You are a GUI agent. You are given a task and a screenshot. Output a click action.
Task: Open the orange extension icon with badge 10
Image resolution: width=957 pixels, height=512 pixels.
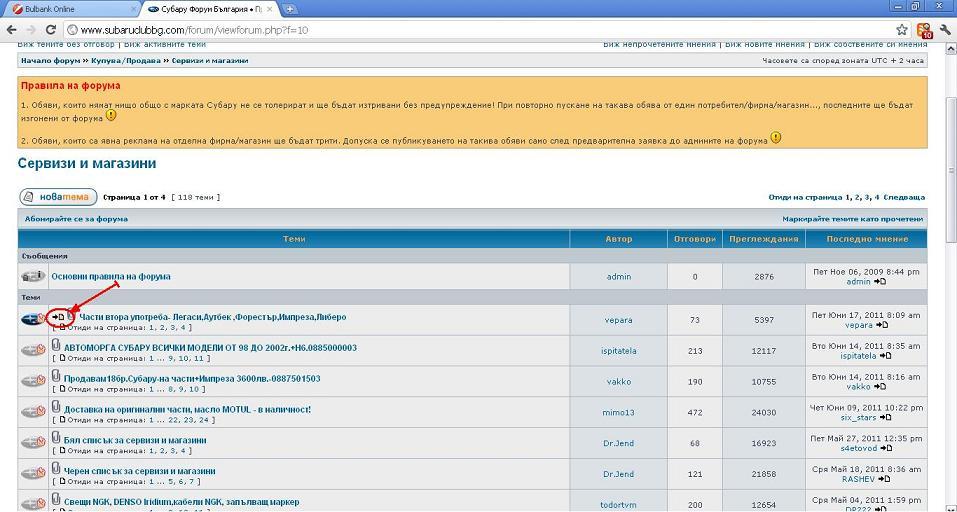click(925, 31)
